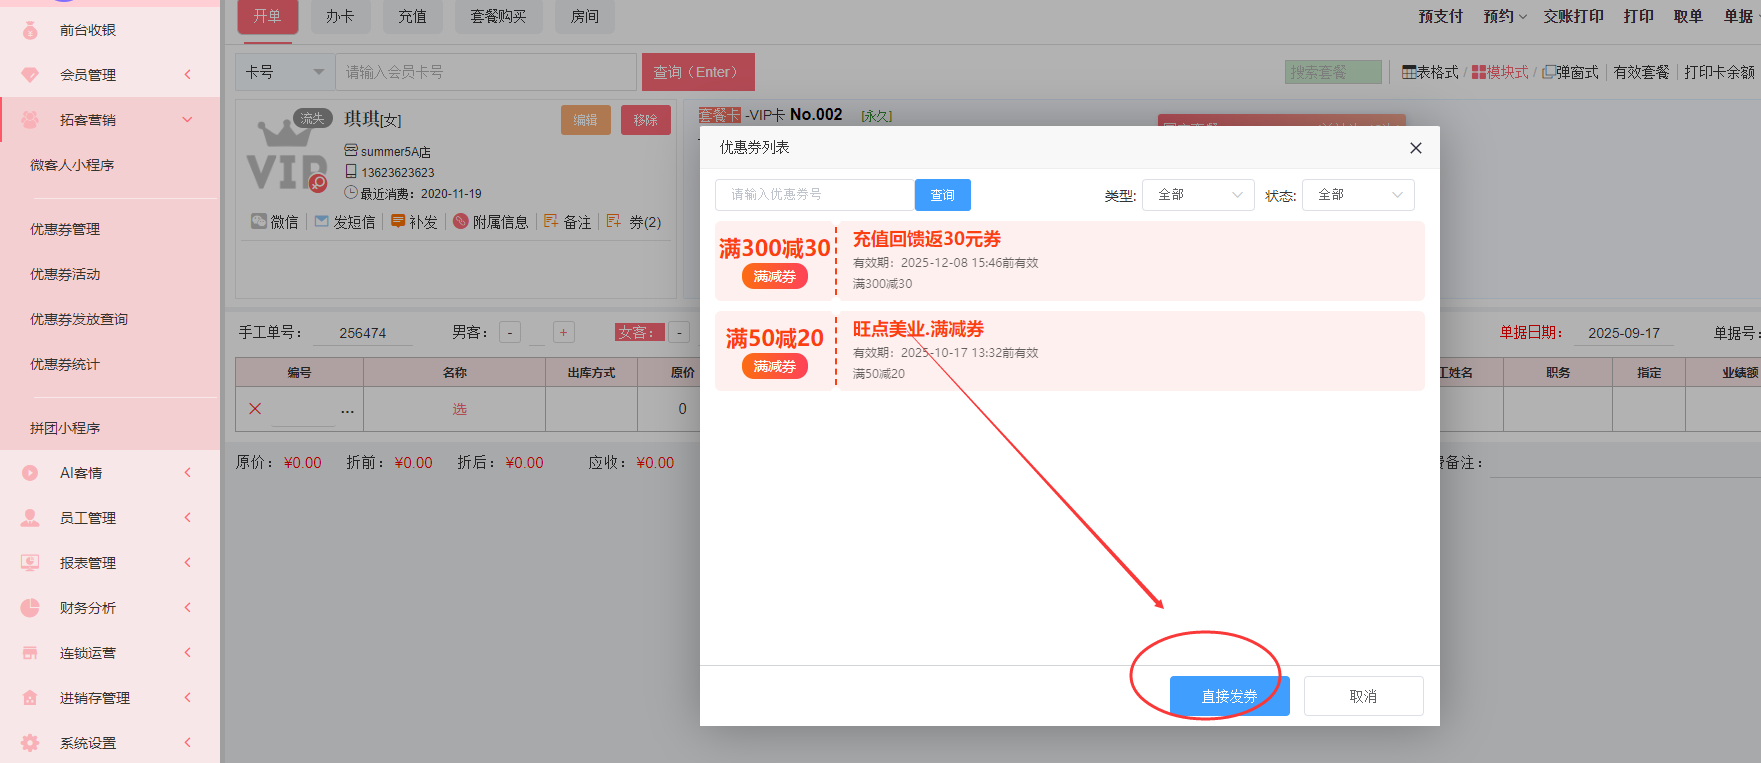The image size is (1761, 763).
Task: Increase 男客 count with plus button
Action: click(x=563, y=333)
